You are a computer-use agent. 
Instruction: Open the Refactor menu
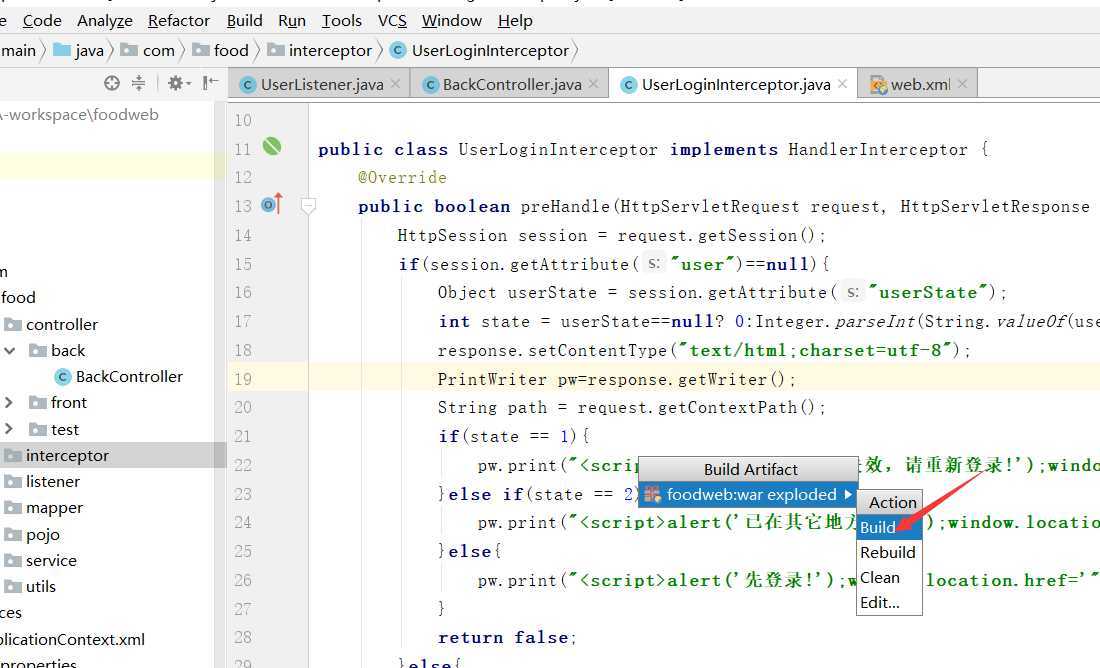coord(179,21)
